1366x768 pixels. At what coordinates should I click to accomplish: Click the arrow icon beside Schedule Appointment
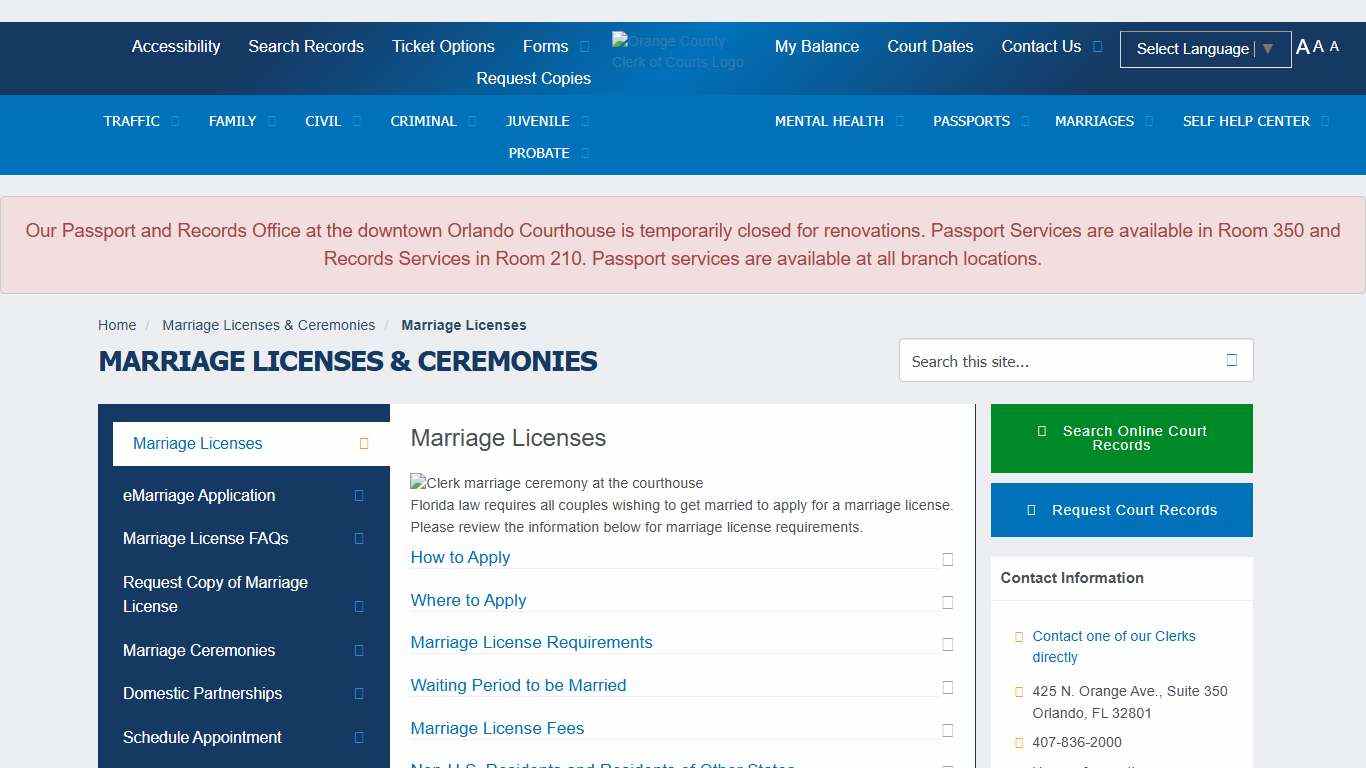pos(359,738)
